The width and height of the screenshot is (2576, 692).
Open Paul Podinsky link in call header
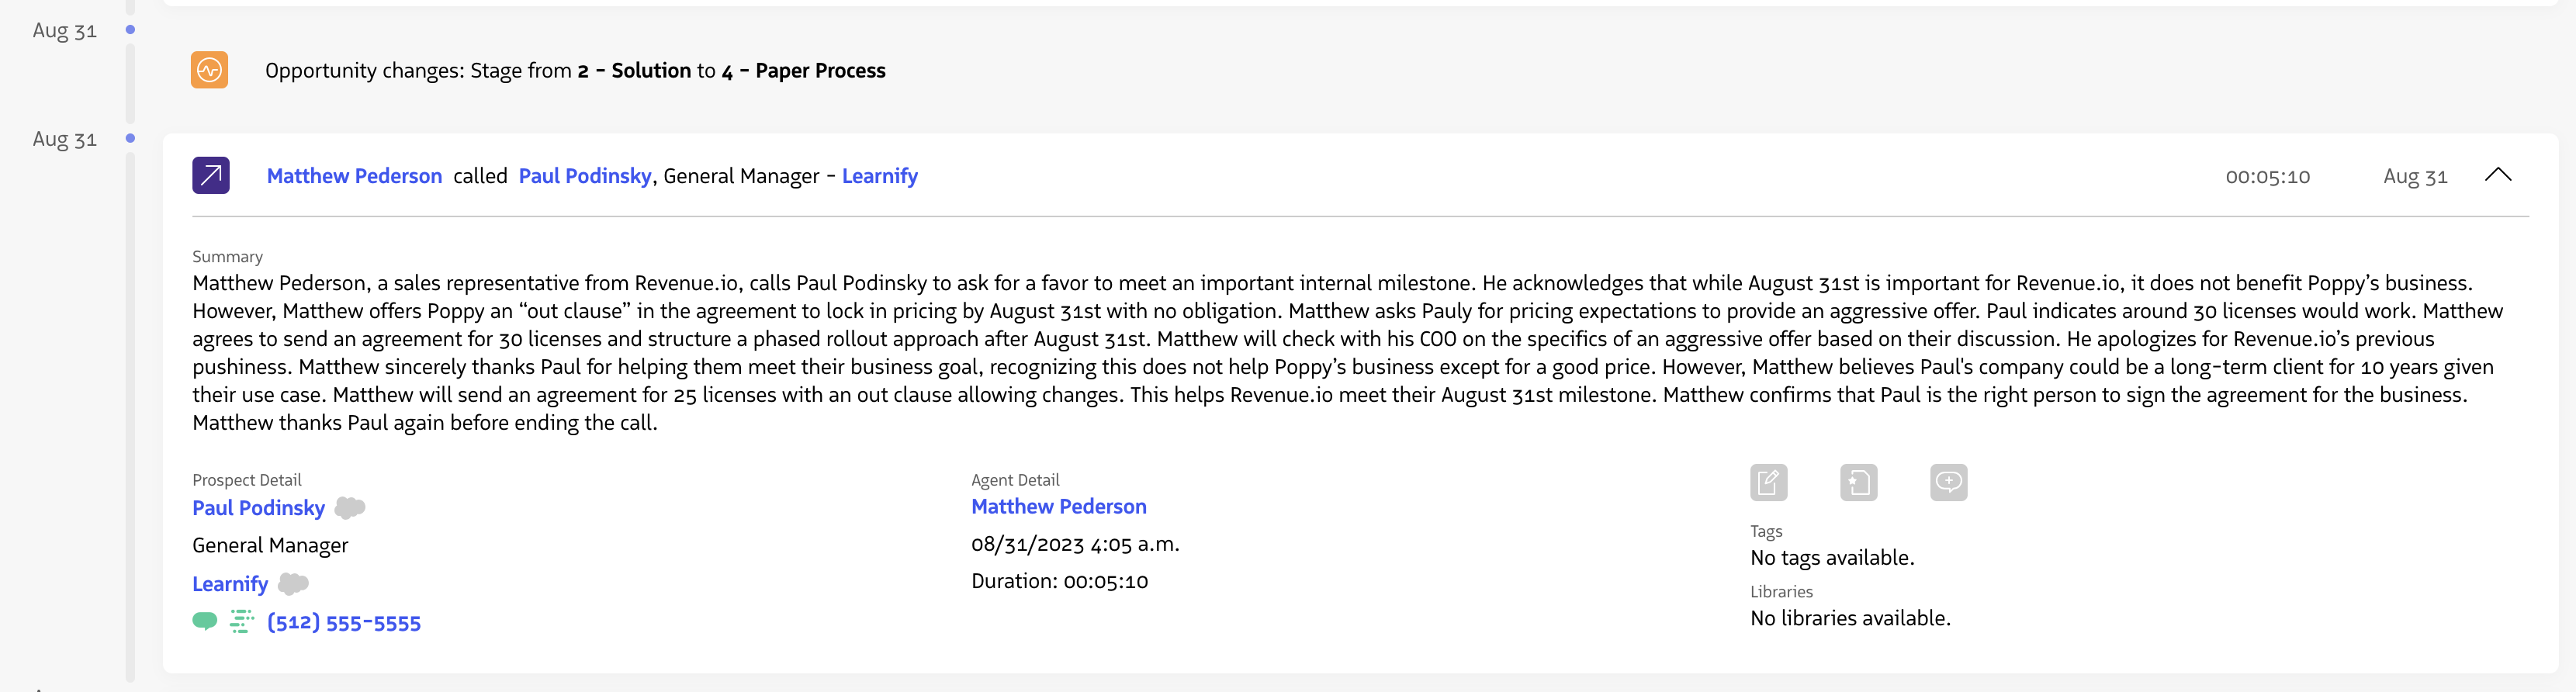(585, 176)
